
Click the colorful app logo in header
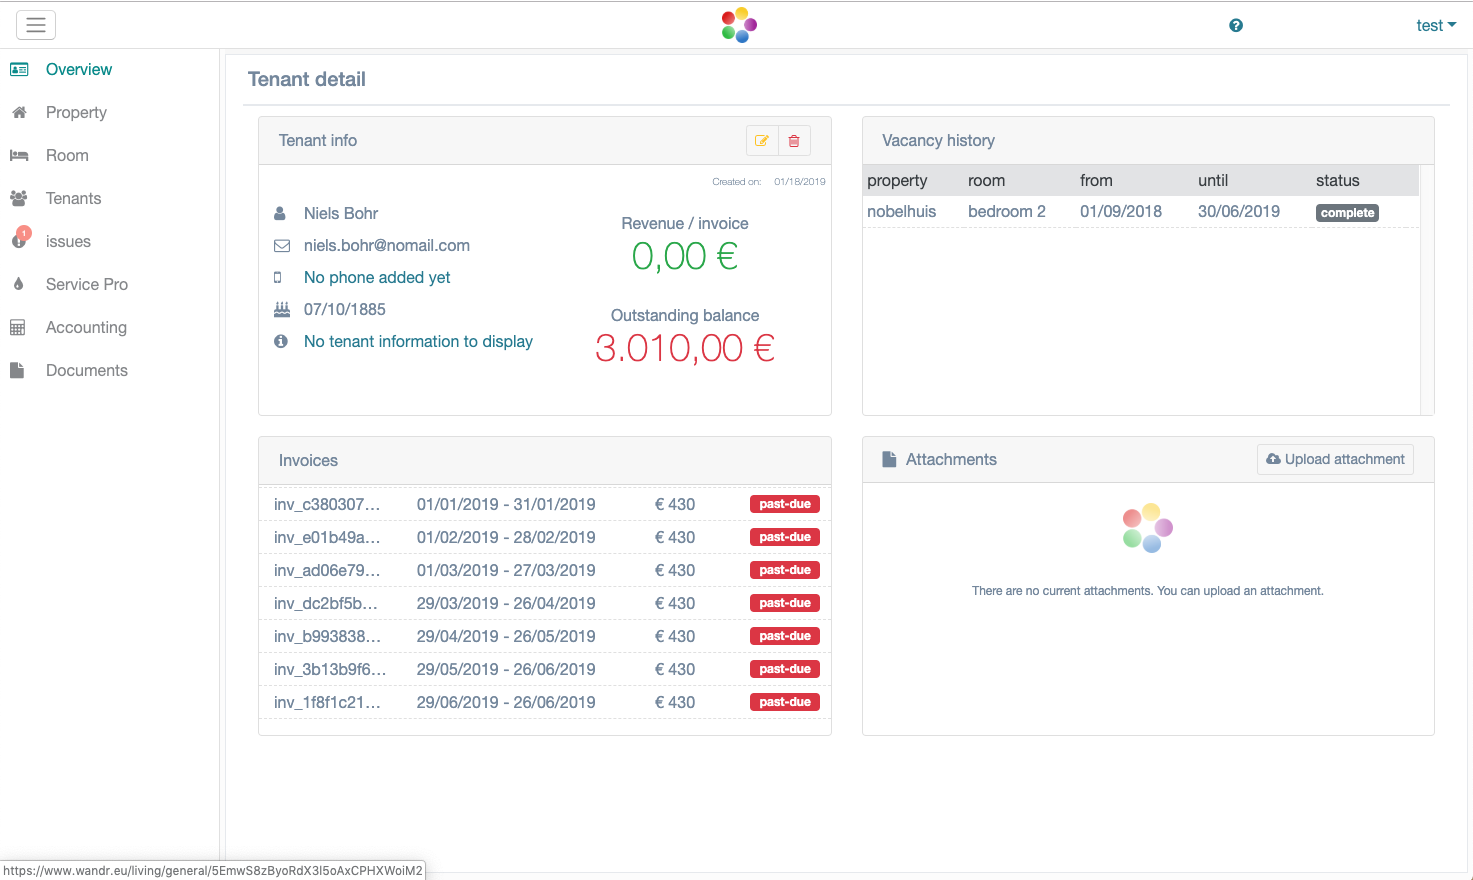coord(739,25)
